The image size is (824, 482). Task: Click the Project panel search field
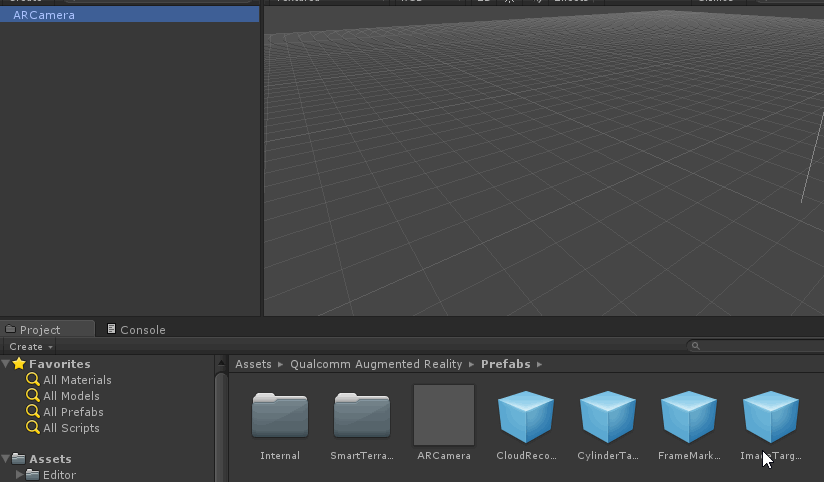click(757, 346)
